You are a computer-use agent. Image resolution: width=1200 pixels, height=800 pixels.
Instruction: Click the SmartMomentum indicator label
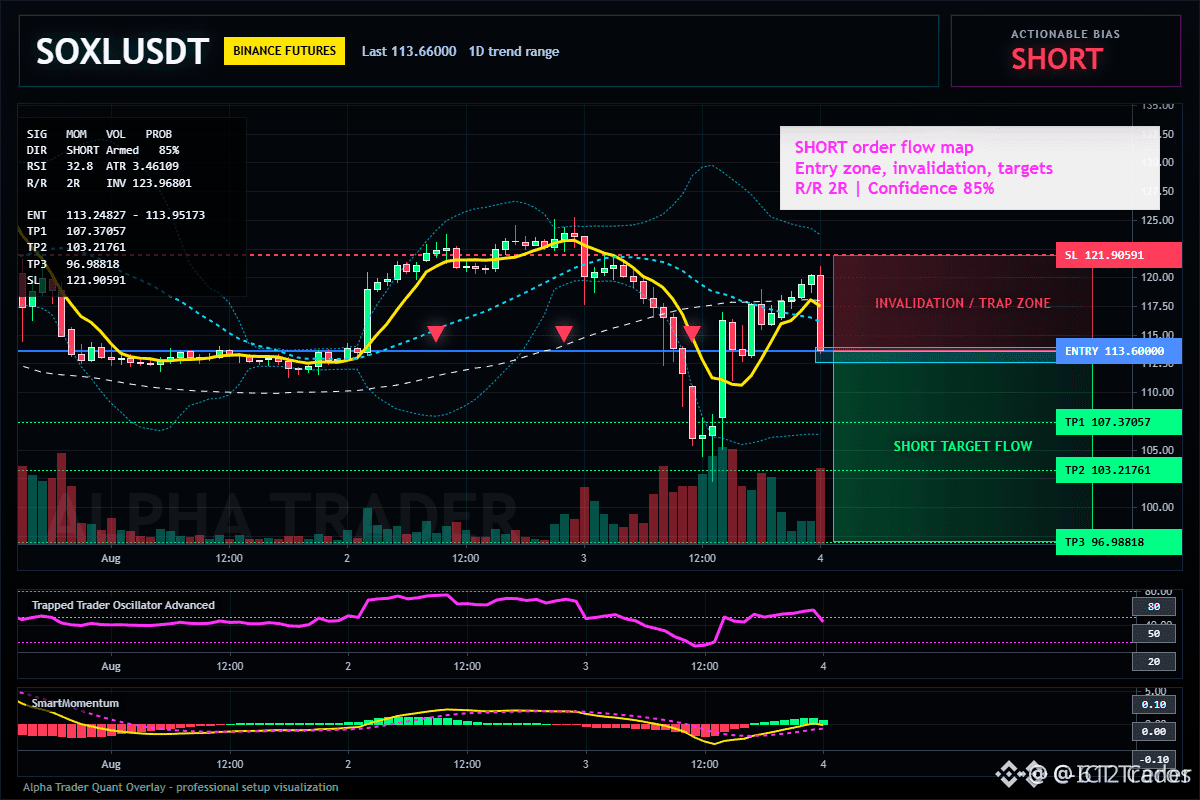tap(75, 703)
